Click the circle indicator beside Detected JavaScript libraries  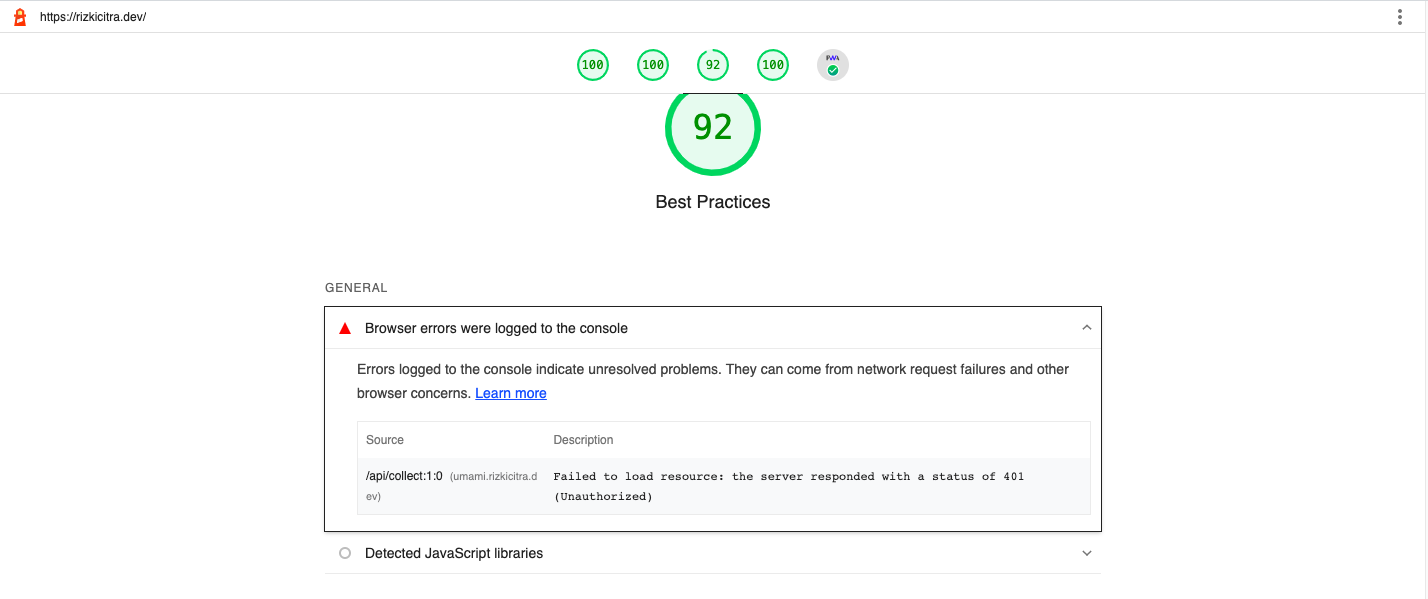point(344,553)
